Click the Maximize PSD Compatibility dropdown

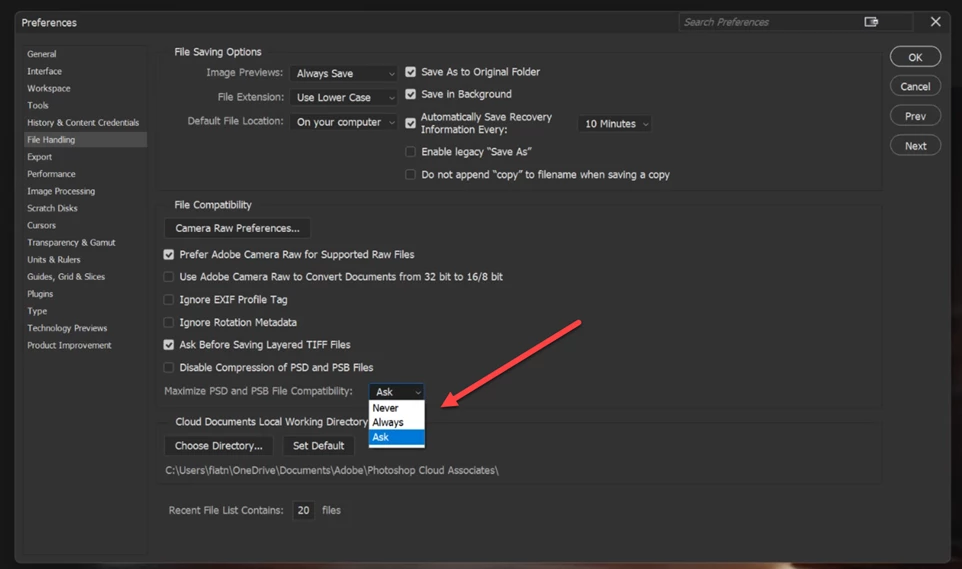click(396, 392)
